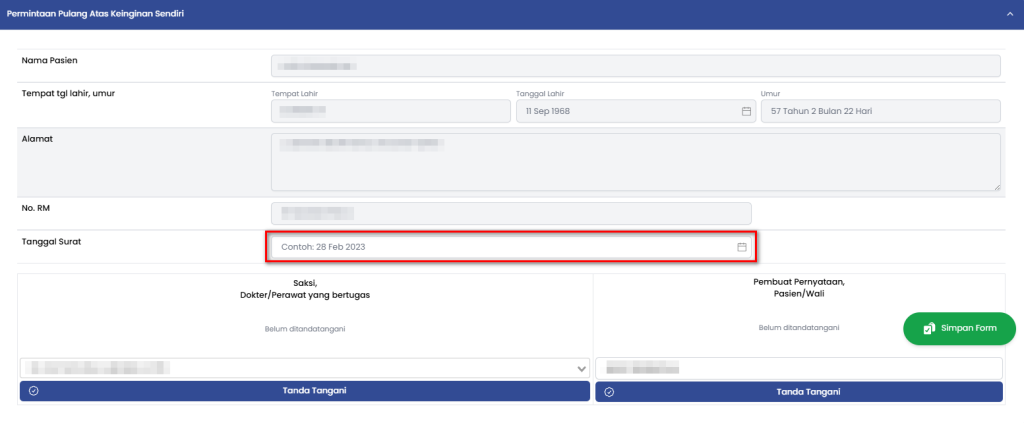Click the green Simpan Form button
Viewport: 1024px width, 423px height.
959,328
